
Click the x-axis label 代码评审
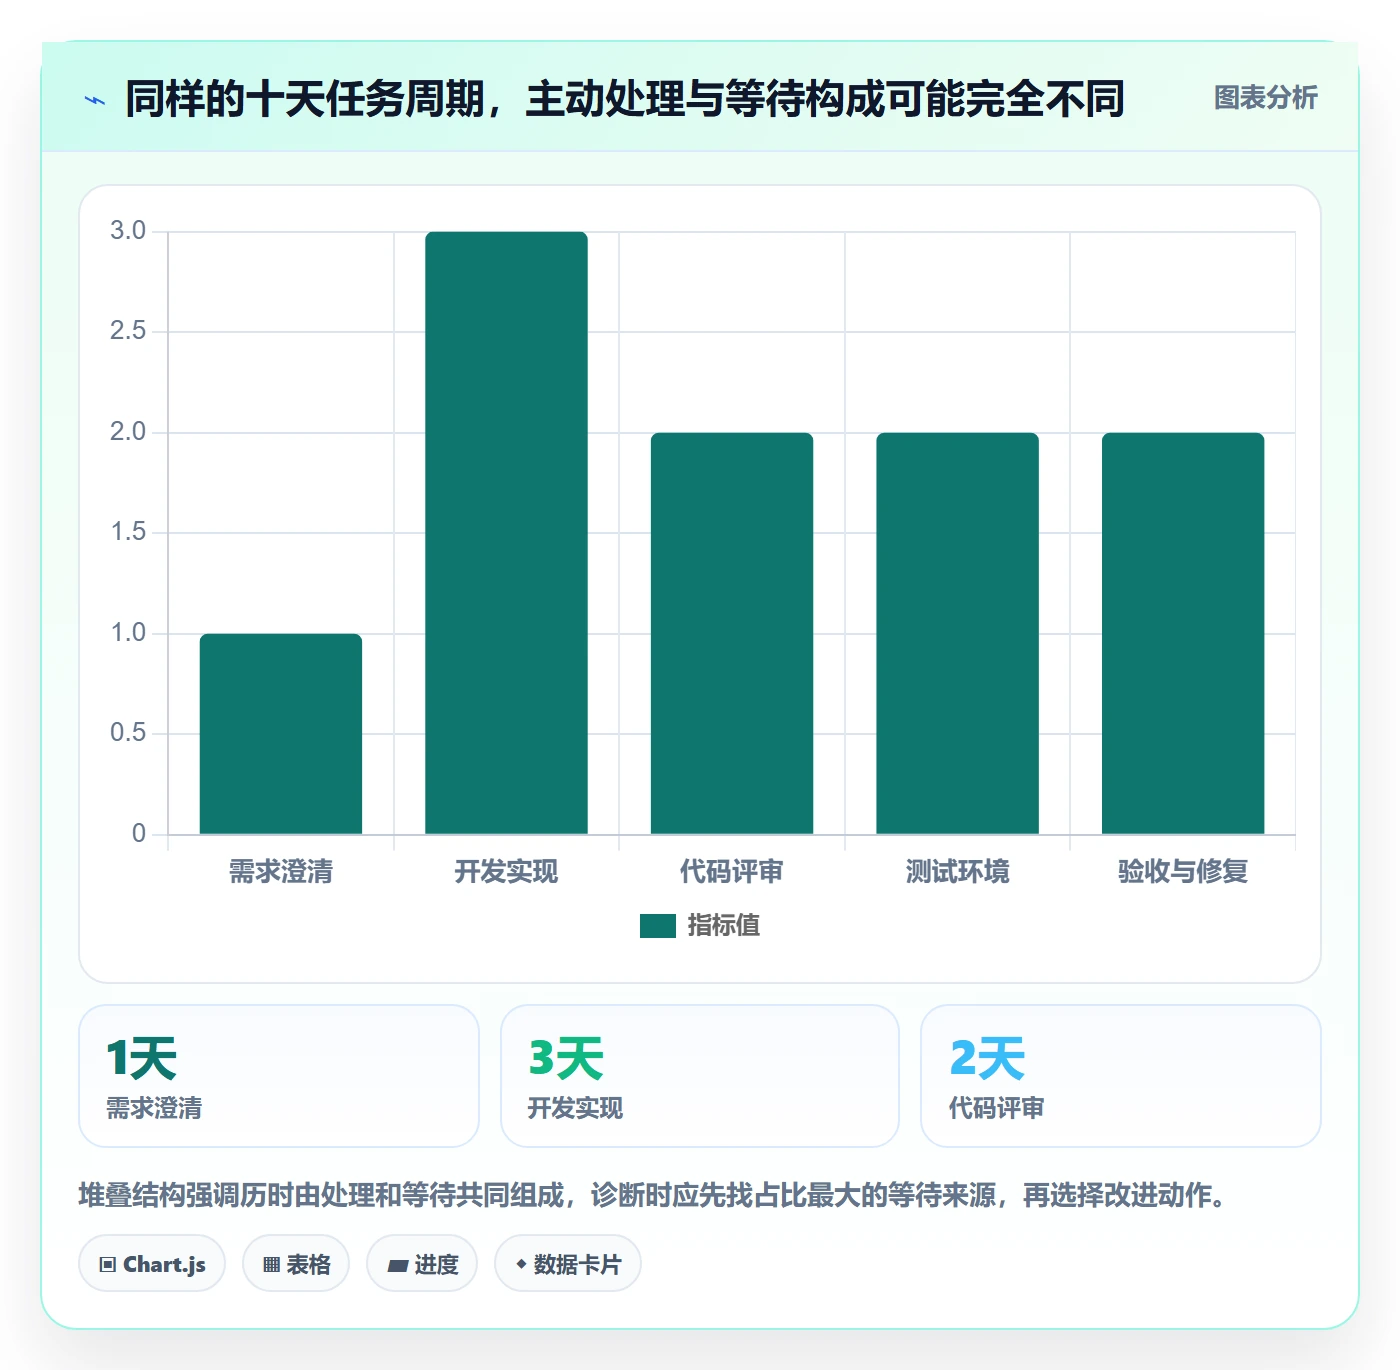tap(732, 872)
